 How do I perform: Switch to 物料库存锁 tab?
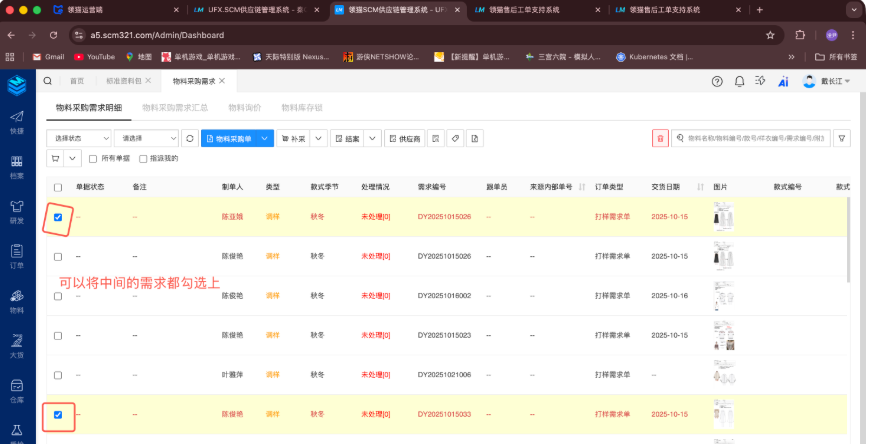(x=302, y=107)
